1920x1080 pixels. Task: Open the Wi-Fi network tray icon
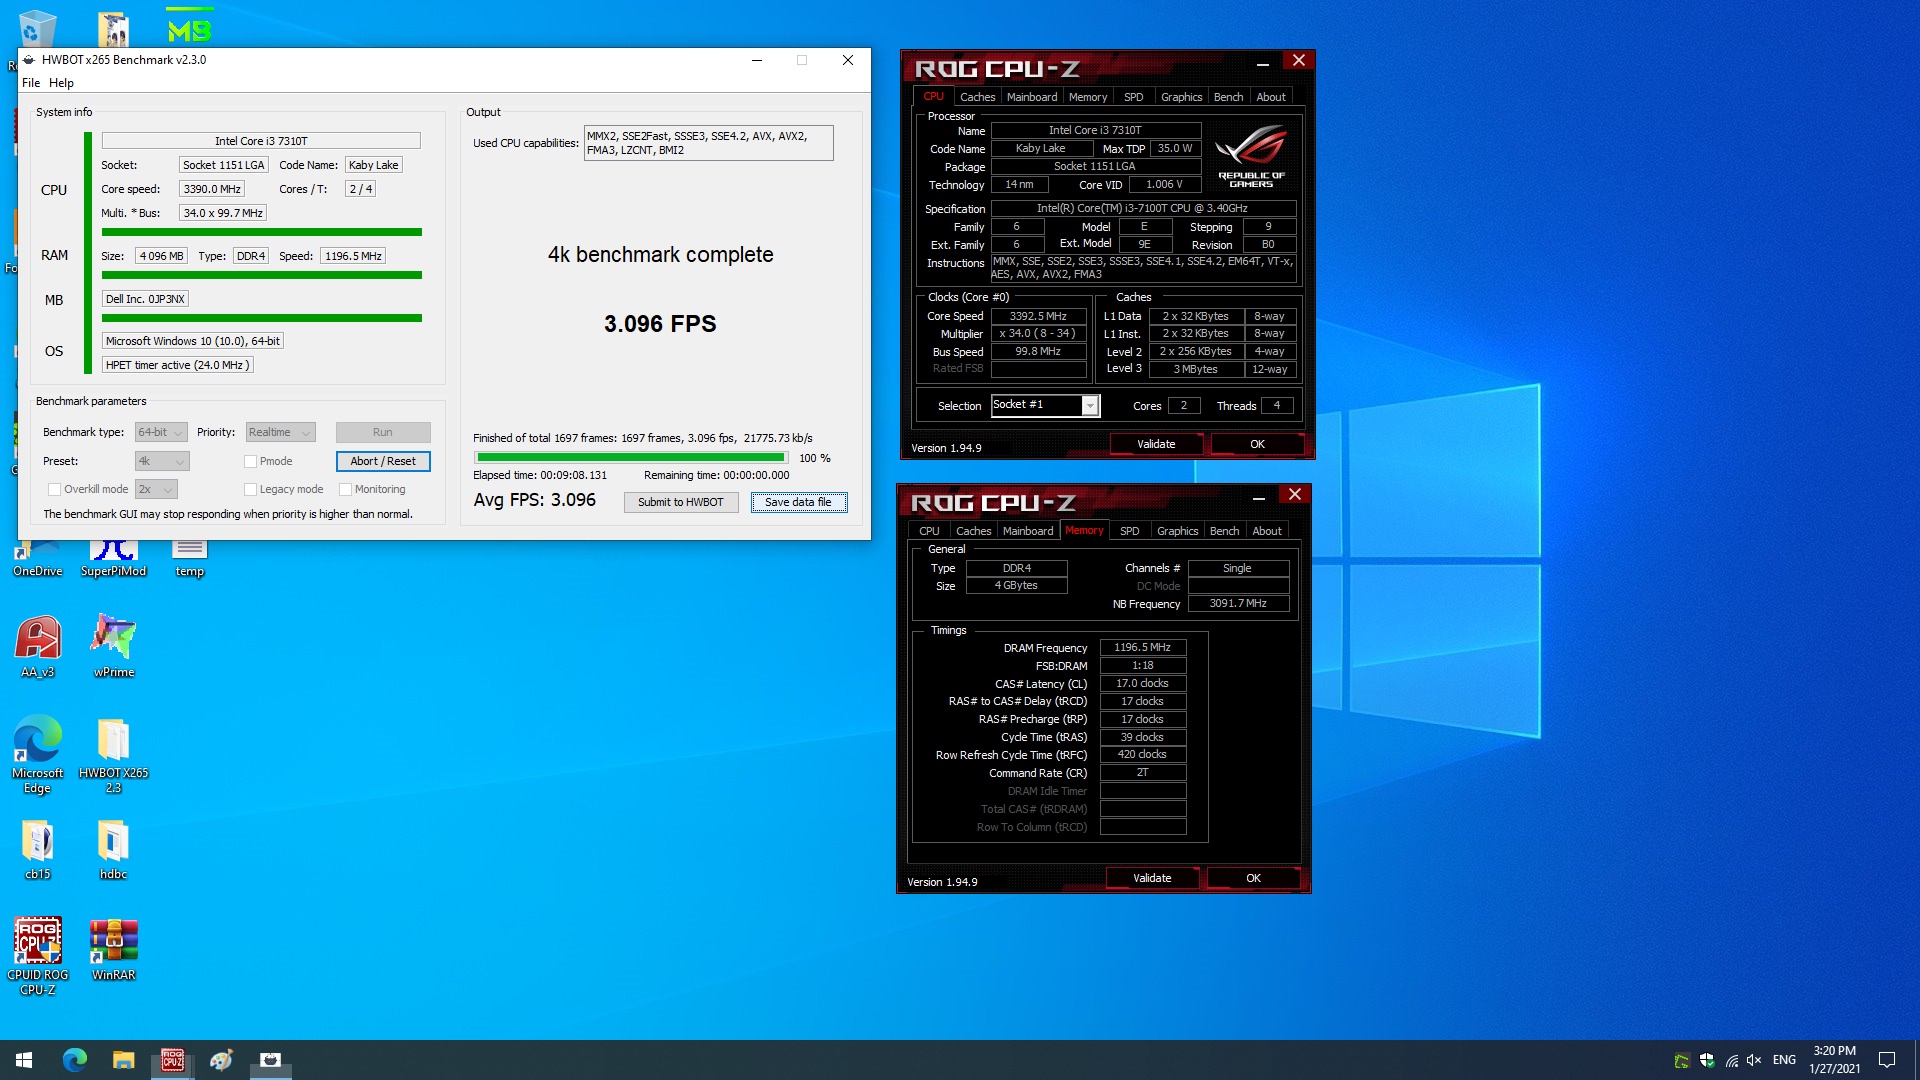point(1731,1061)
